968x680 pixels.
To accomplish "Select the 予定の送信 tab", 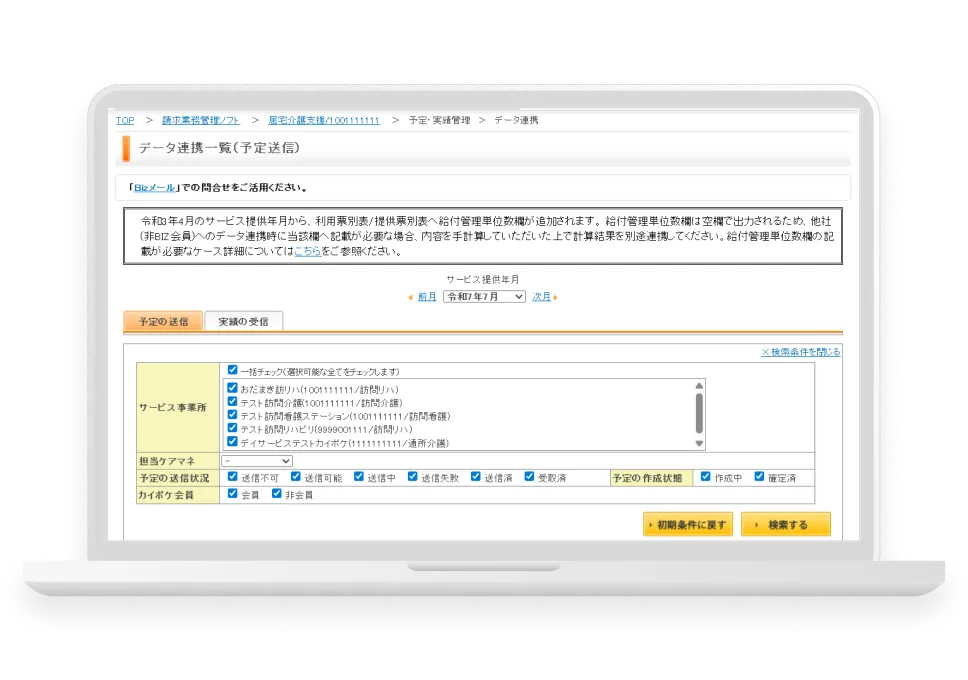I will point(162,322).
